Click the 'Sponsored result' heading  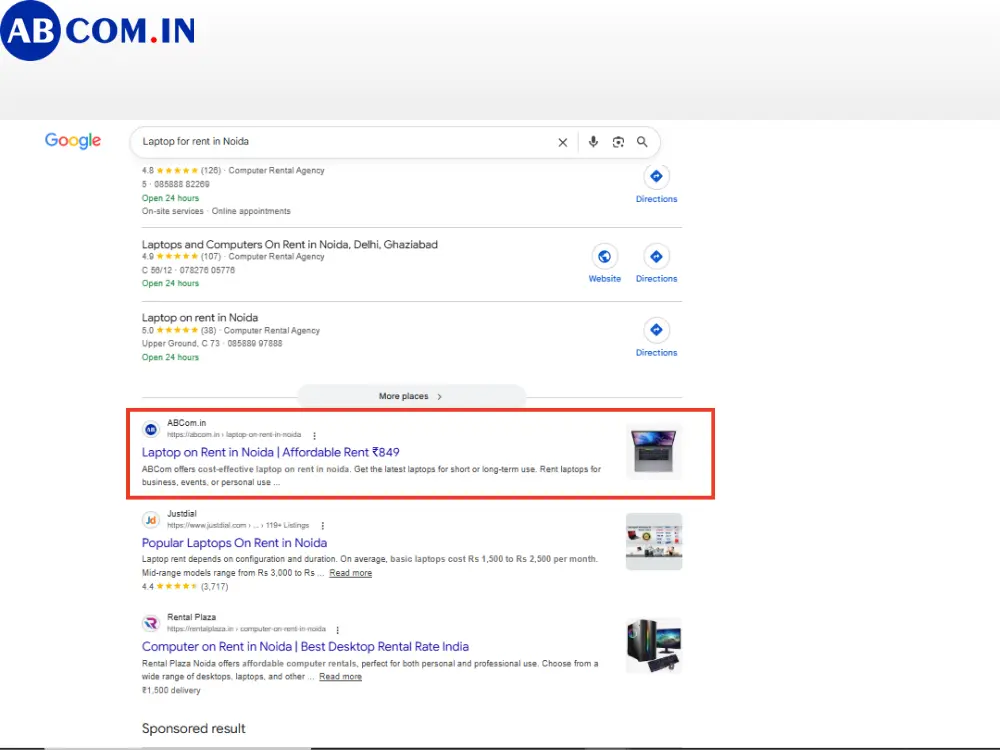[193, 728]
